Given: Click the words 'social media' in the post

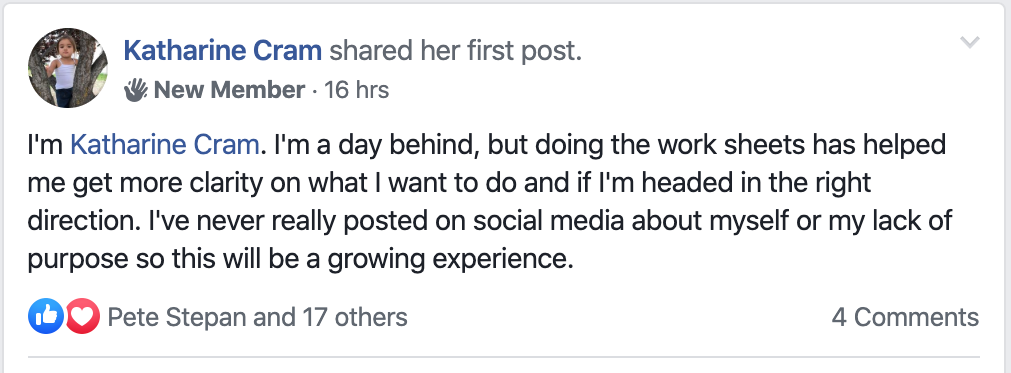Looking at the screenshot, I should click(549, 222).
